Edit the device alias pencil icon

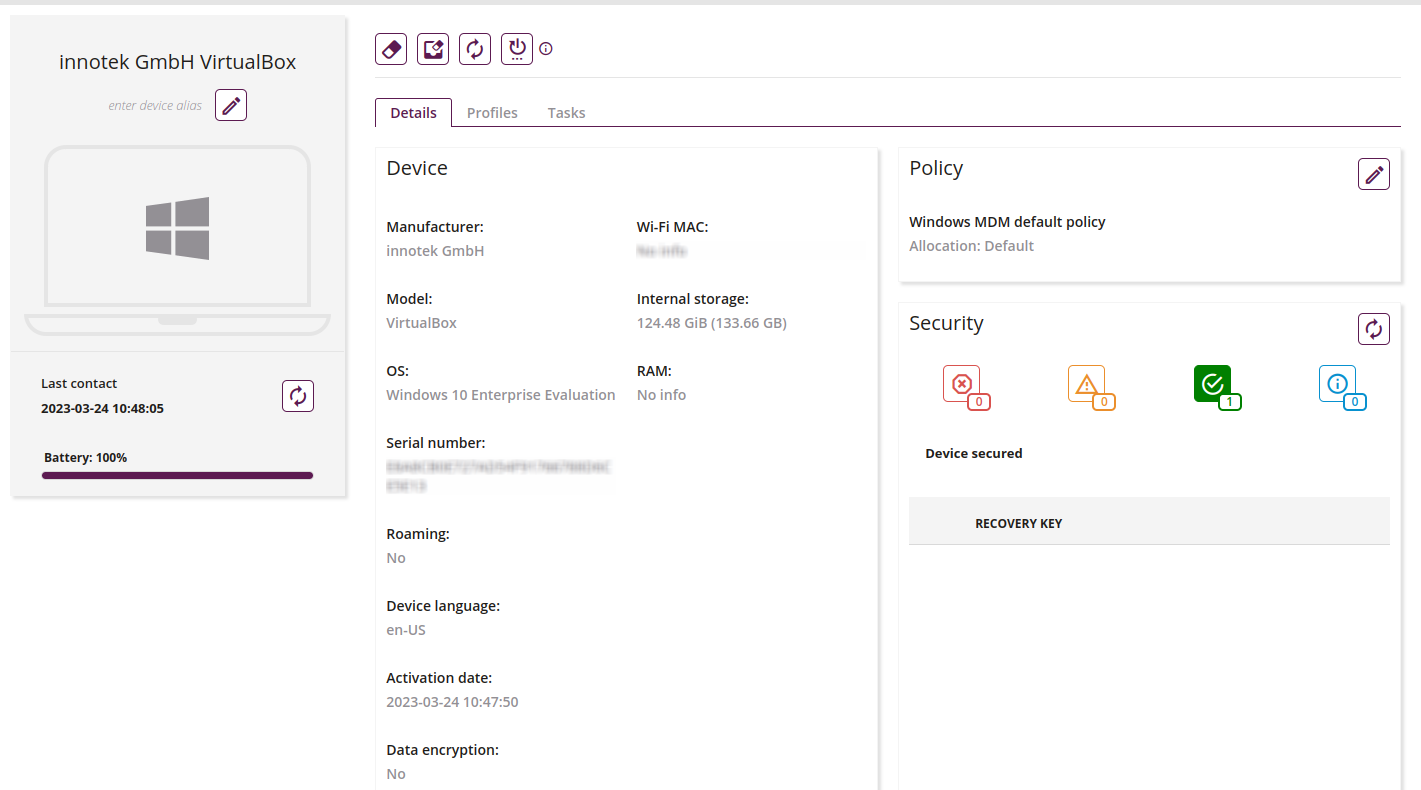(x=231, y=105)
